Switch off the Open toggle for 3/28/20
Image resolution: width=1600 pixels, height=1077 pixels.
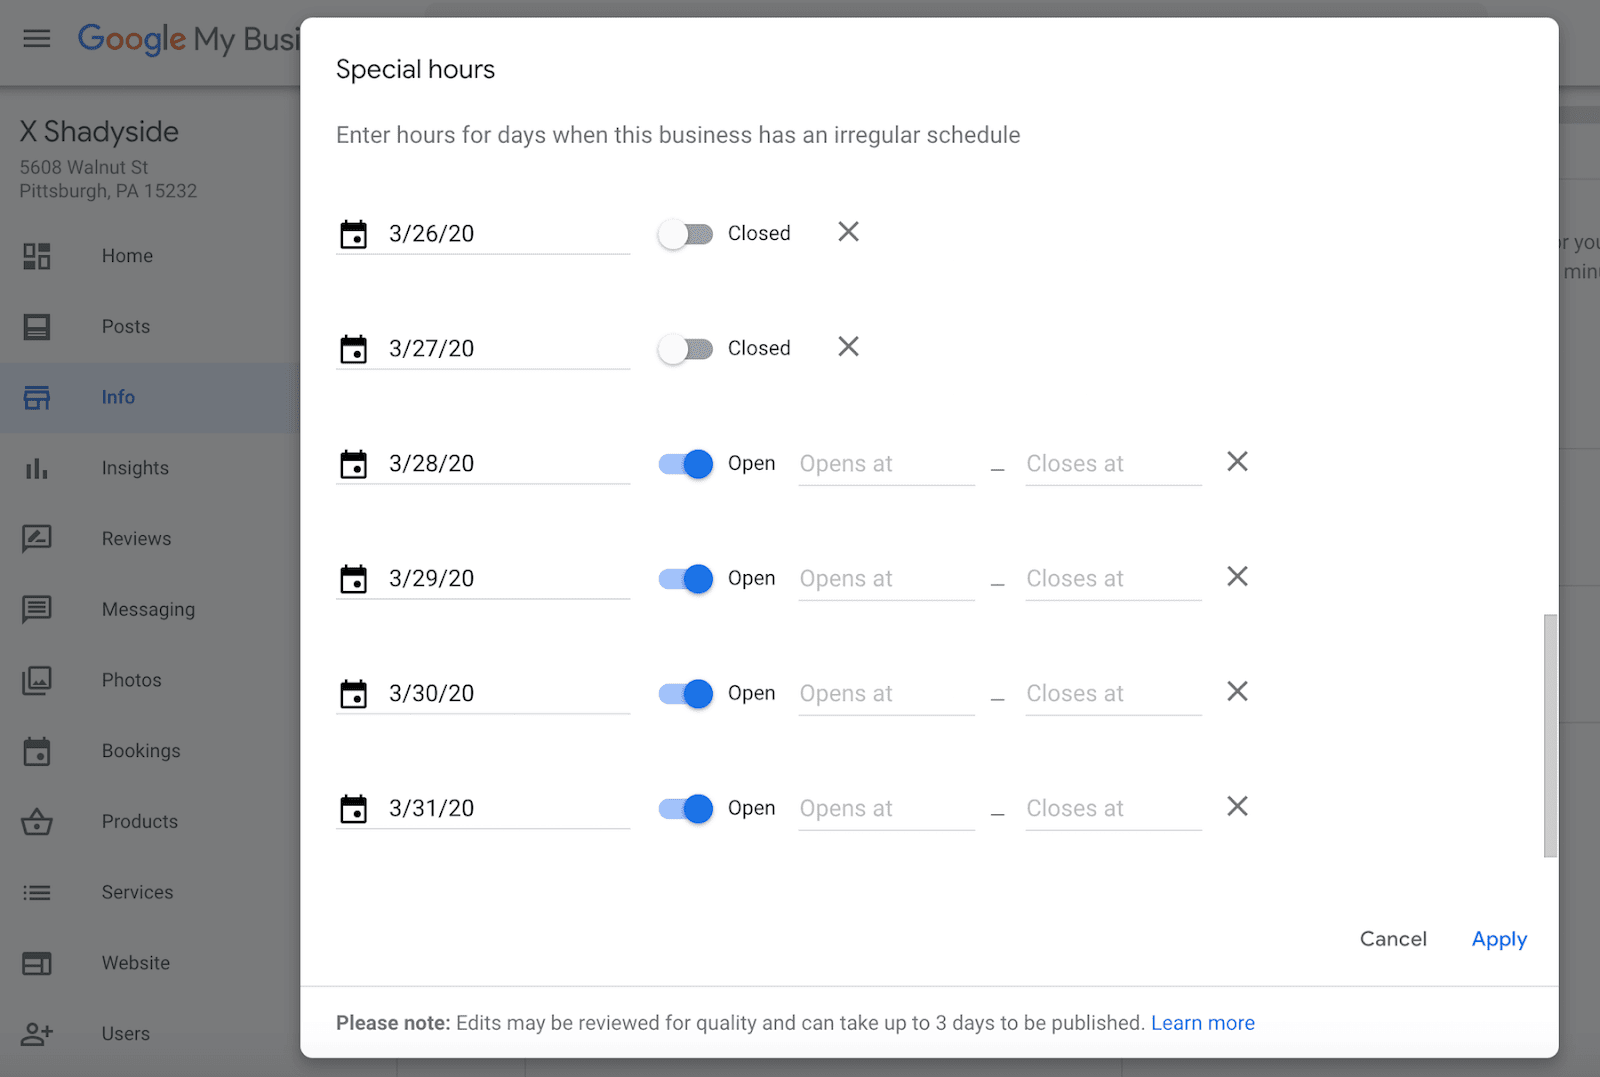[685, 464]
